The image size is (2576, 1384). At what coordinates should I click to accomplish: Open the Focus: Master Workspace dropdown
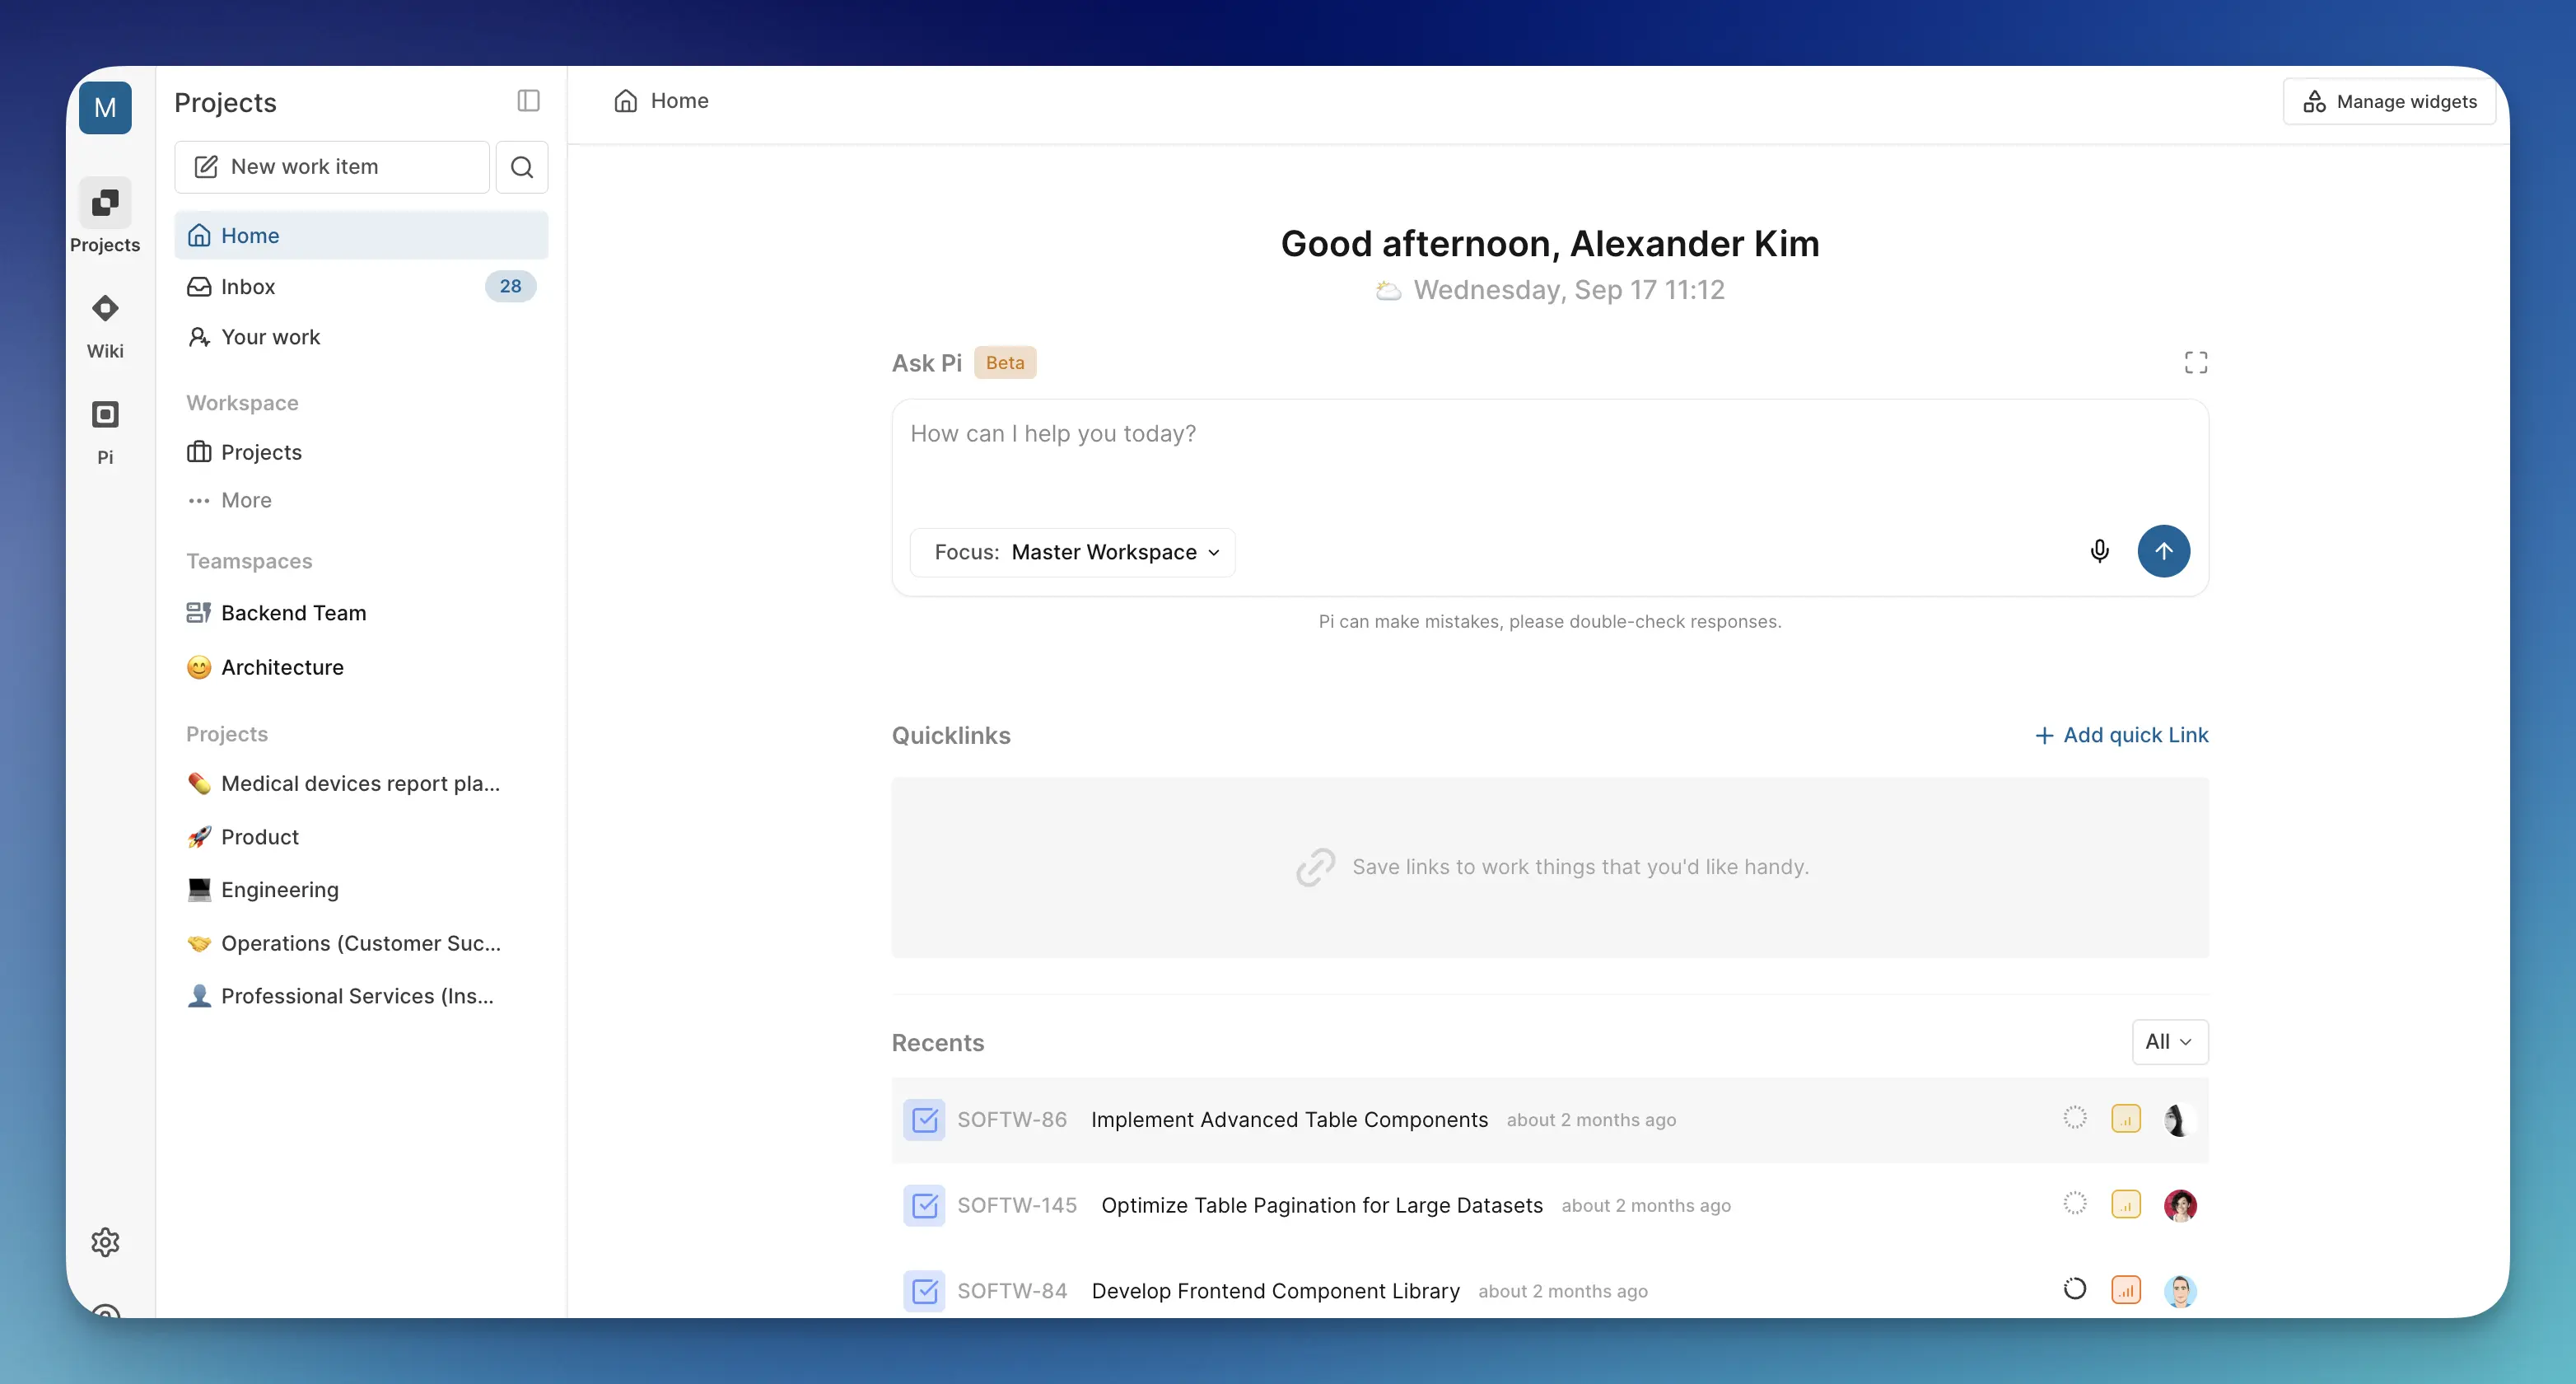pos(1073,552)
